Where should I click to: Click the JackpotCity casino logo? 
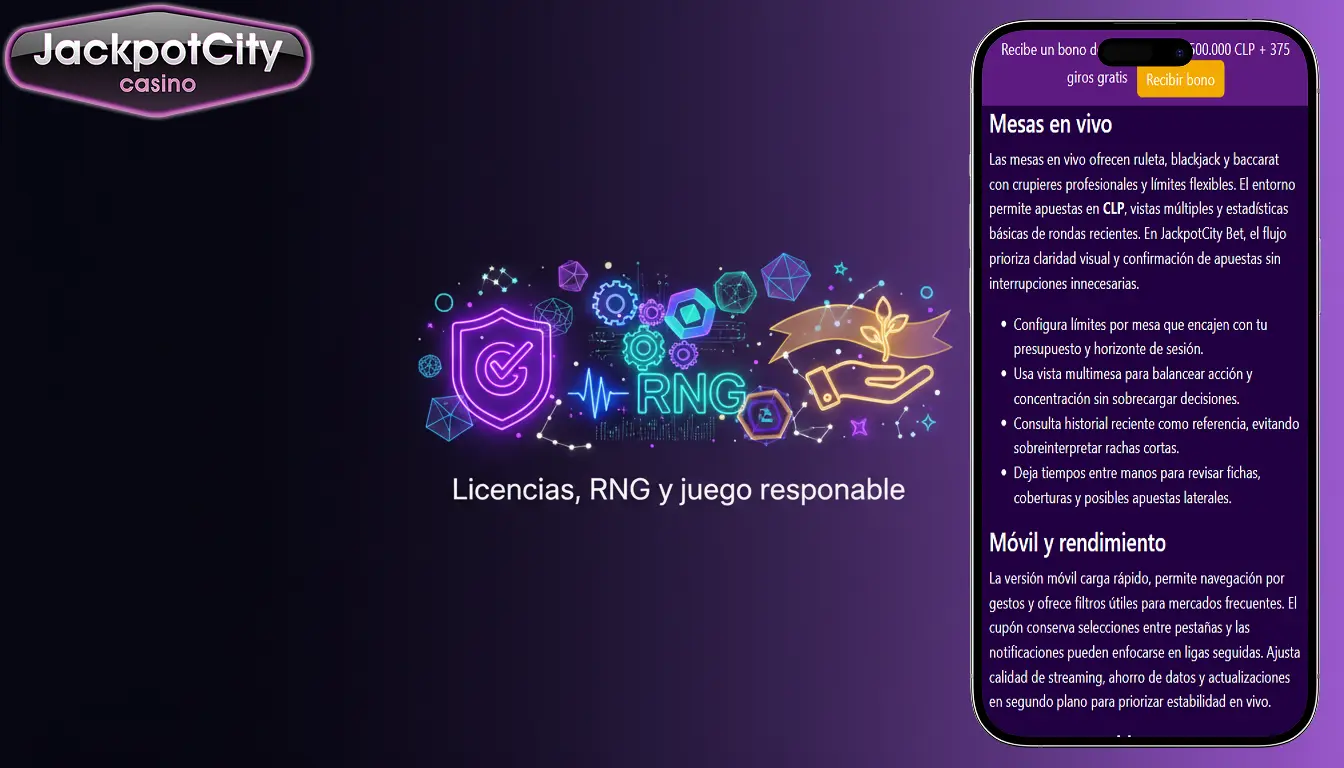click(158, 61)
